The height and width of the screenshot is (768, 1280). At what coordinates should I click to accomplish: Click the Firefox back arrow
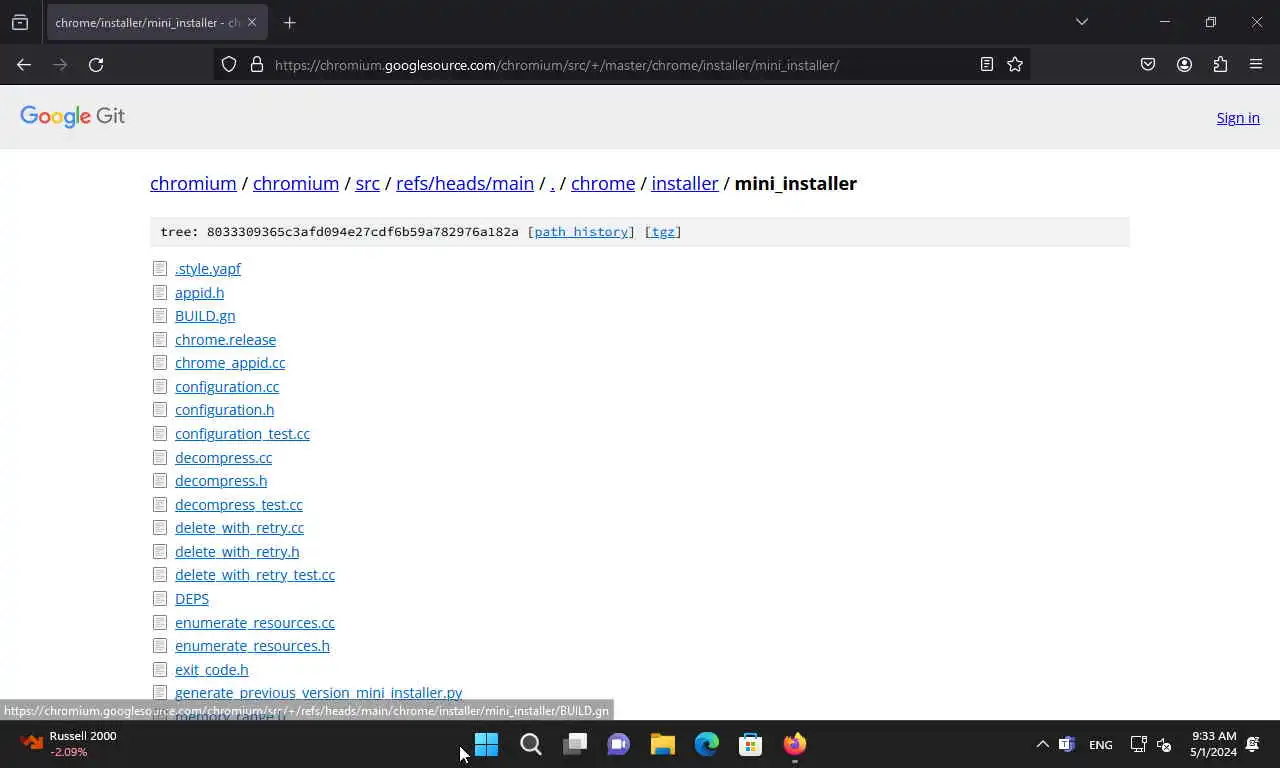pos(24,65)
